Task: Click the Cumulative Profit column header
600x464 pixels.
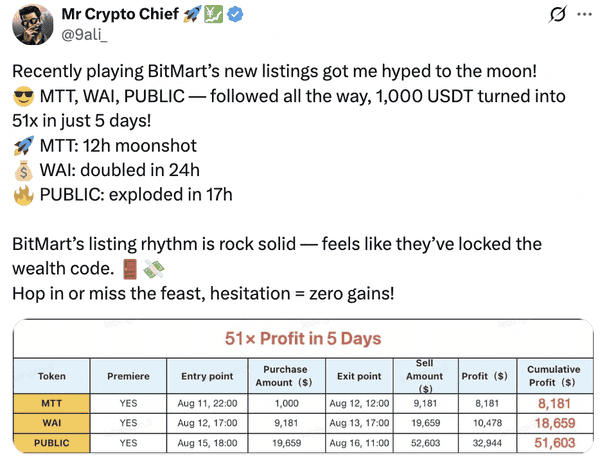Action: 553,376
